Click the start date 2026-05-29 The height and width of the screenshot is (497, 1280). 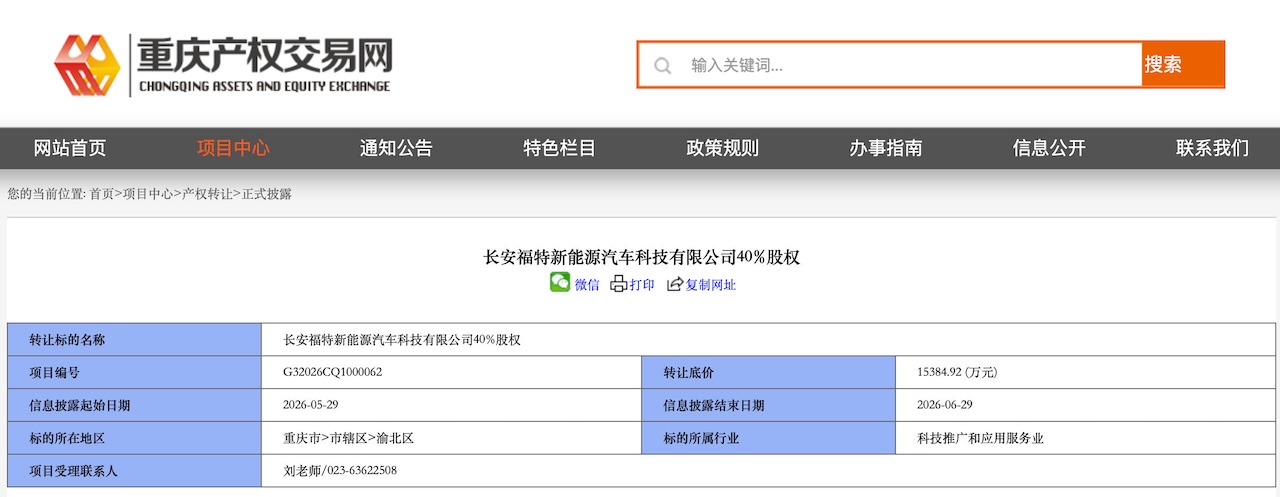312,405
